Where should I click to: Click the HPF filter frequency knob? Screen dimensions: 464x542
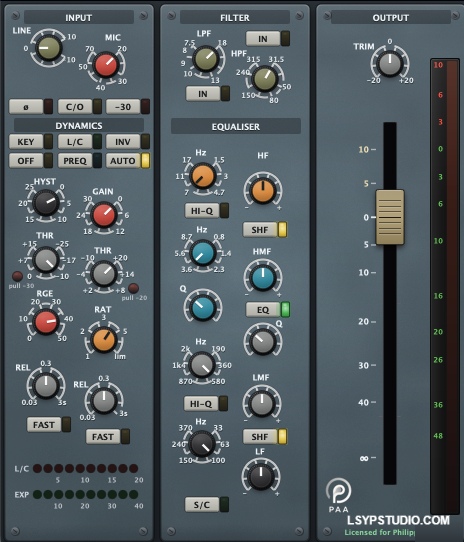265,79
